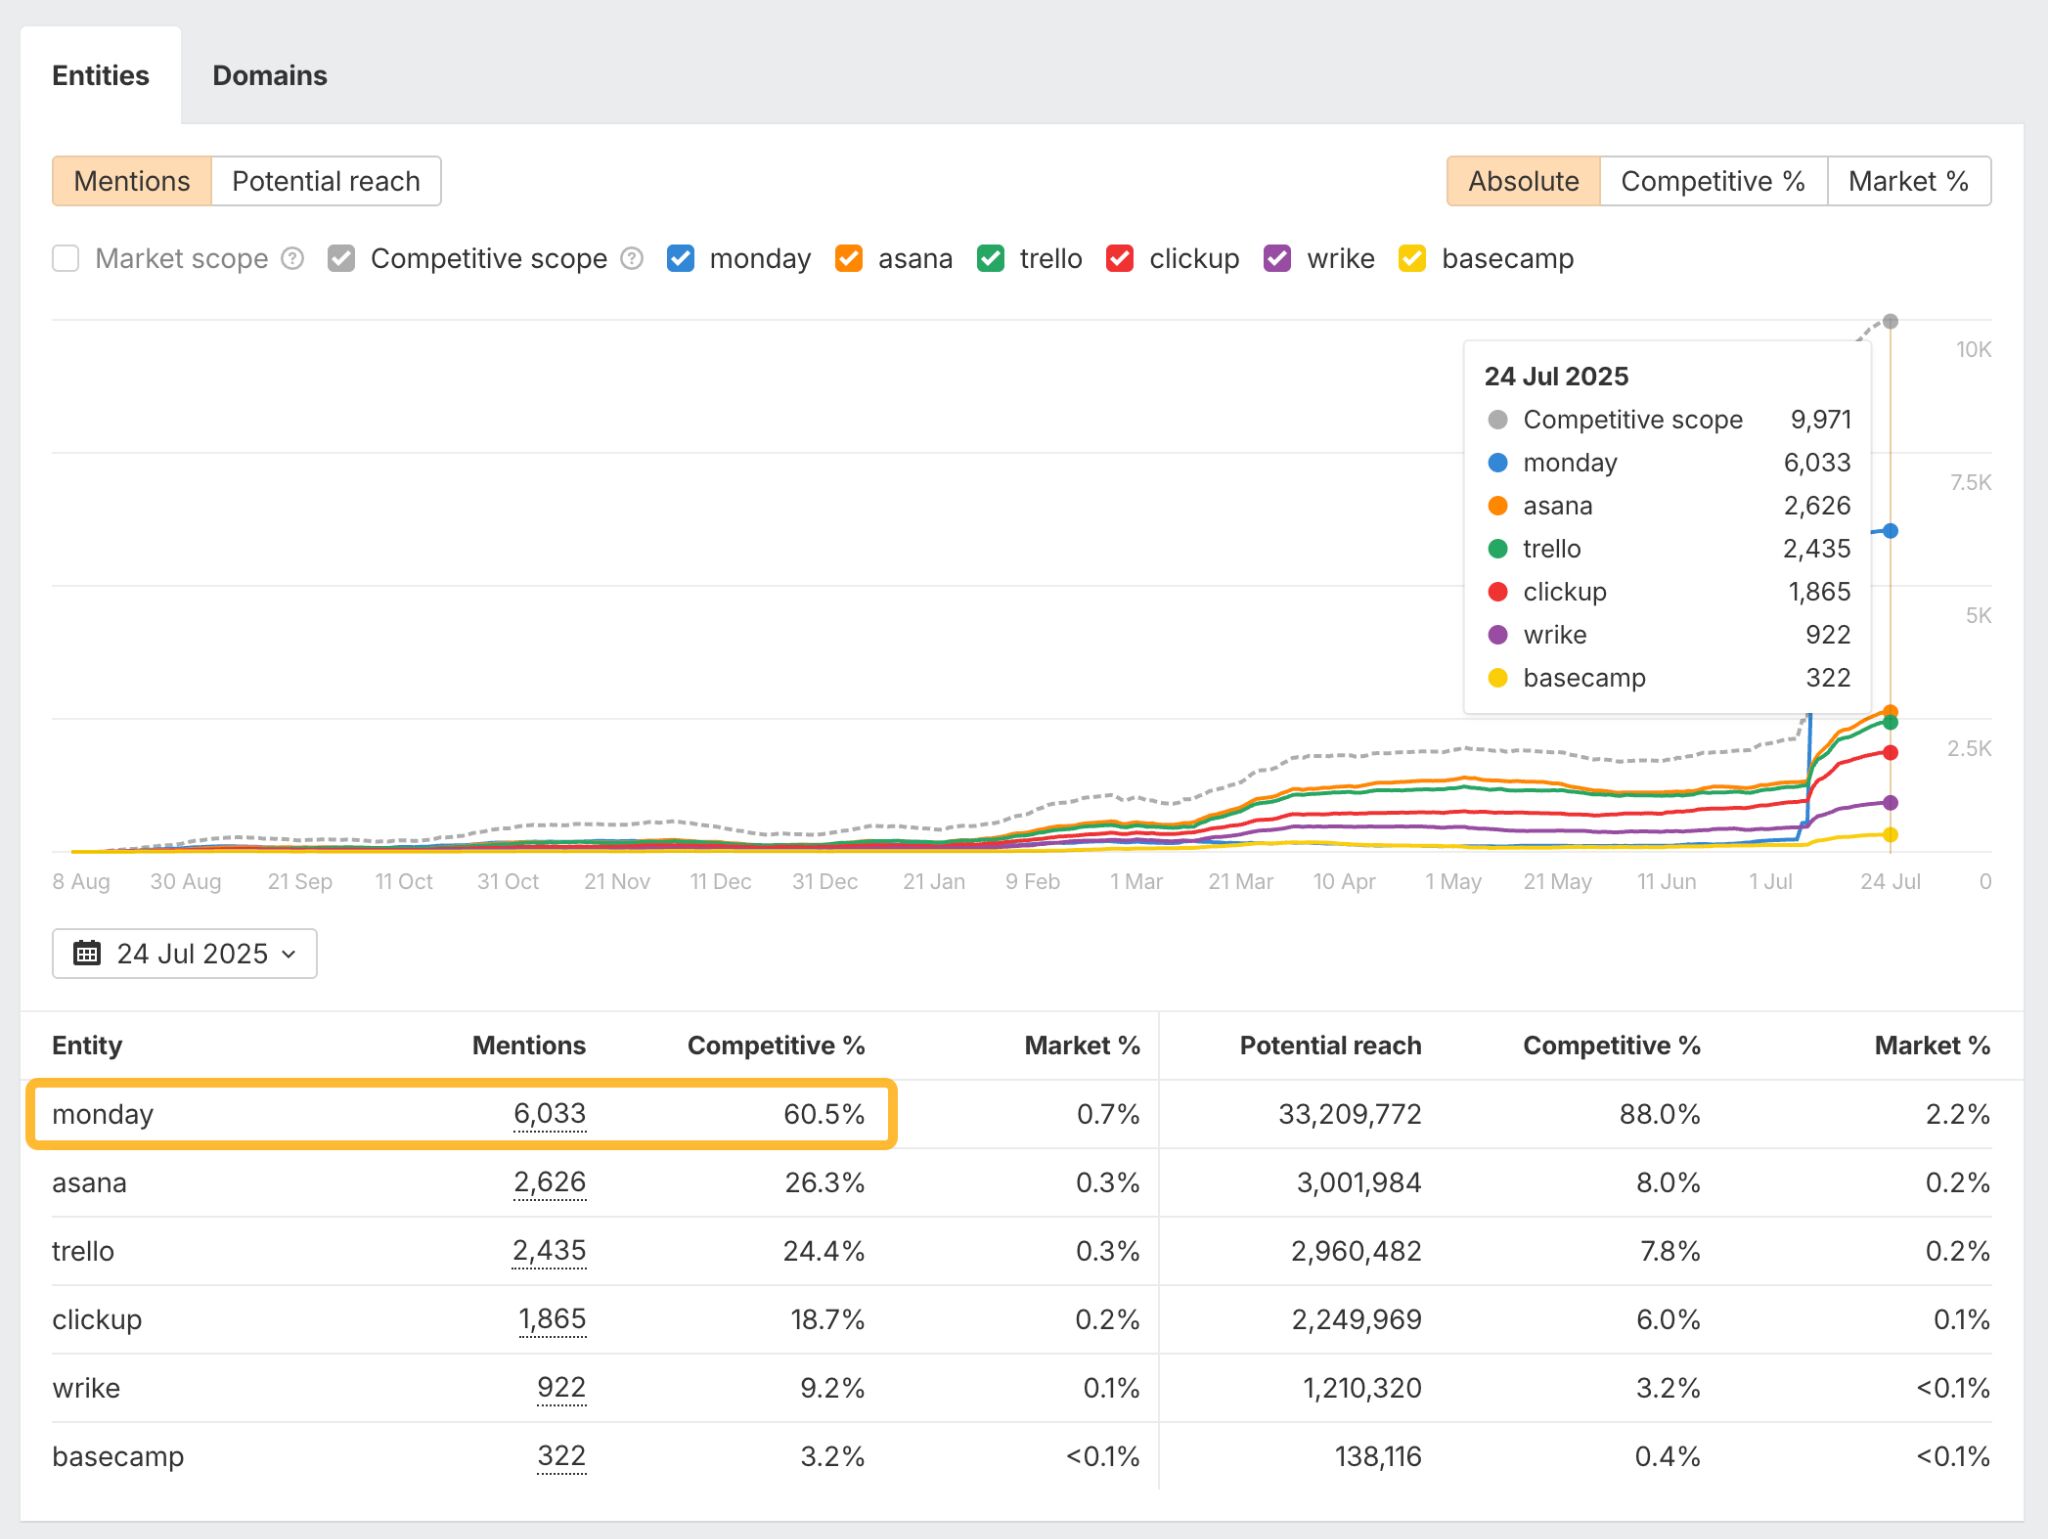2048x1539 pixels.
Task: Switch to the Domains tab
Action: [269, 75]
